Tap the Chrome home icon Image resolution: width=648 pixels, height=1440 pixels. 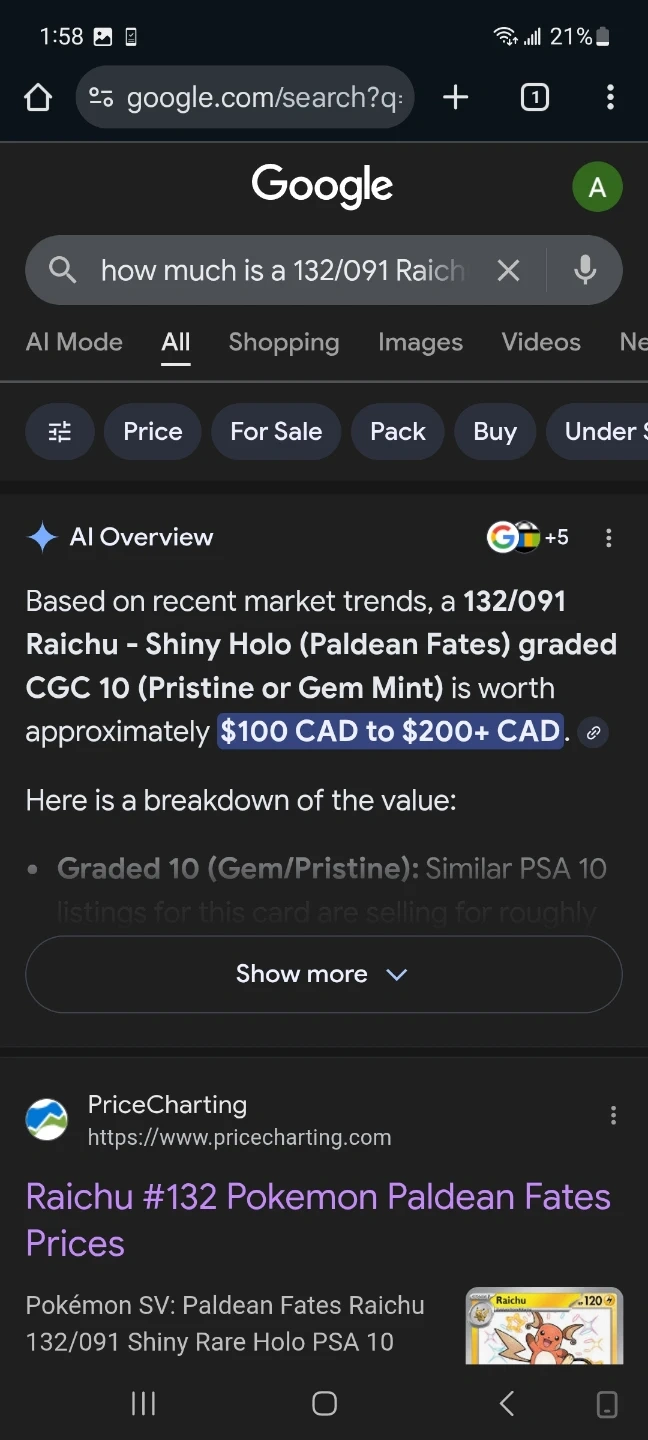tap(38, 97)
